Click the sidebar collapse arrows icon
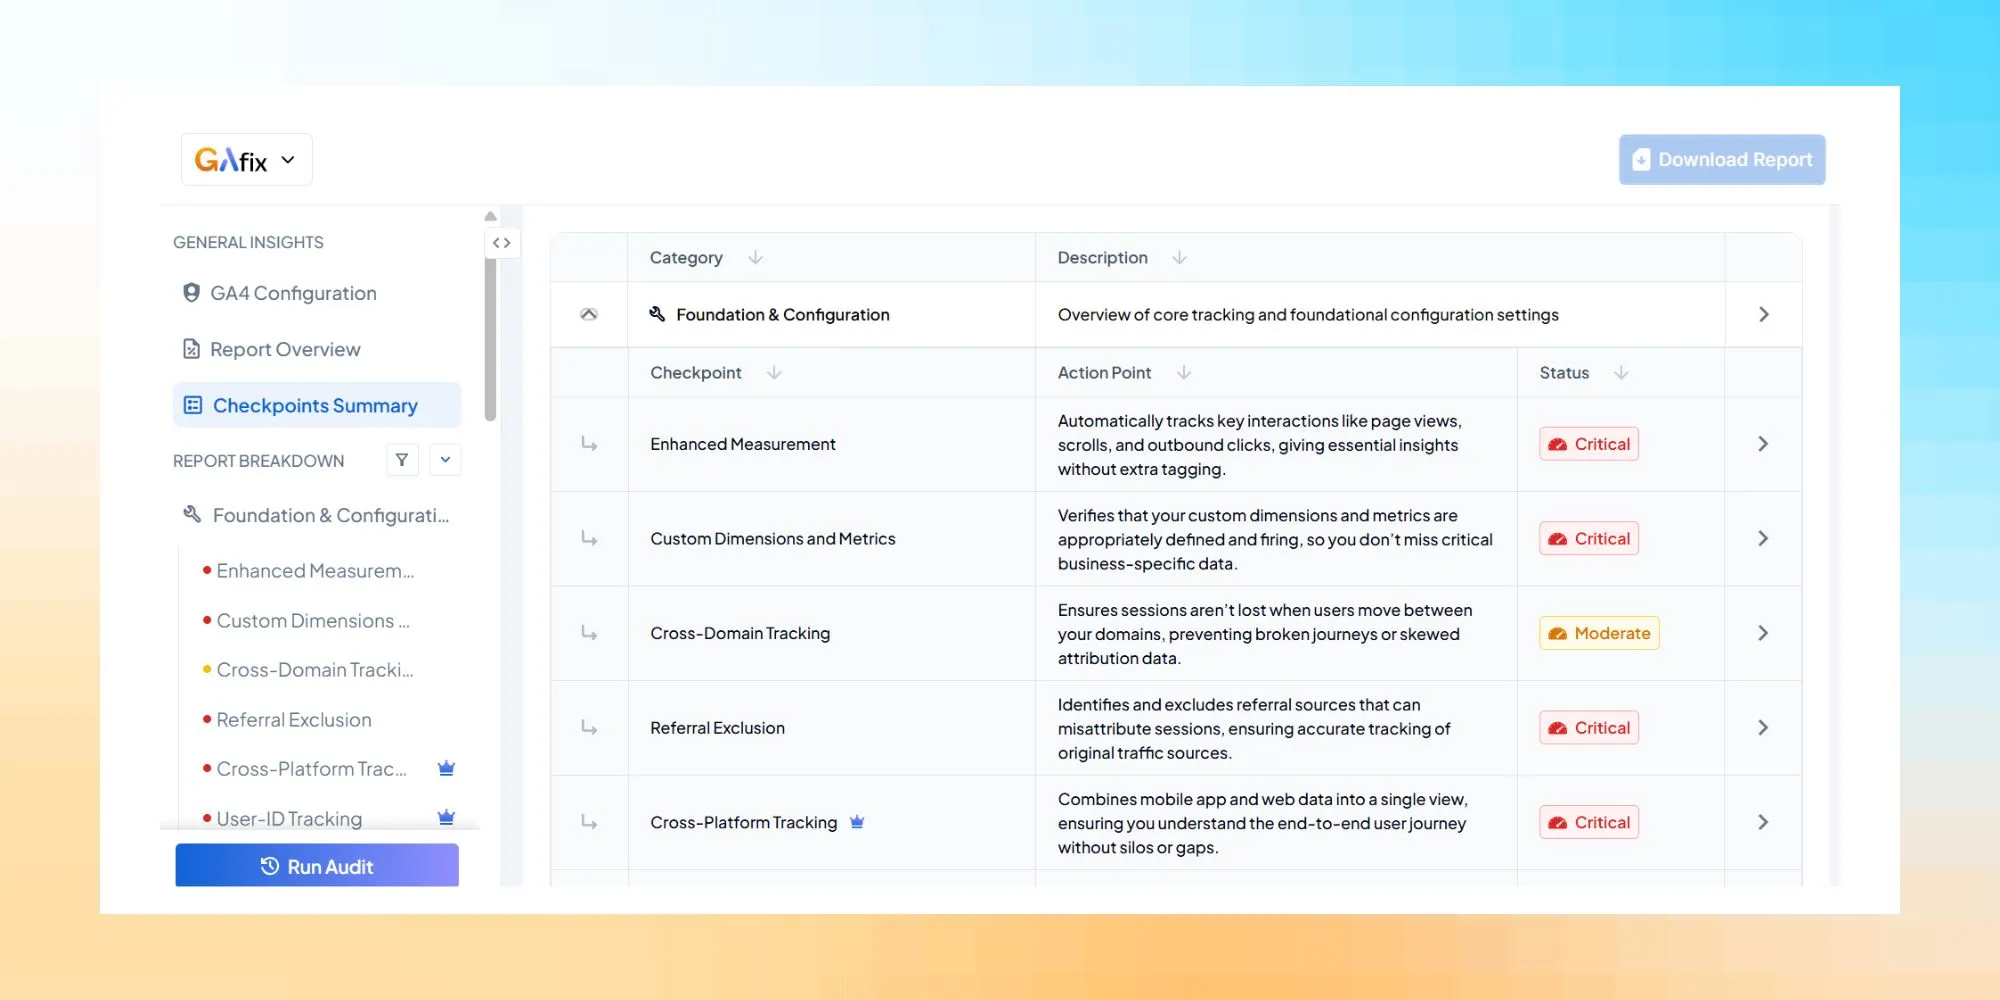The height and width of the screenshot is (1000, 2000). click(502, 242)
